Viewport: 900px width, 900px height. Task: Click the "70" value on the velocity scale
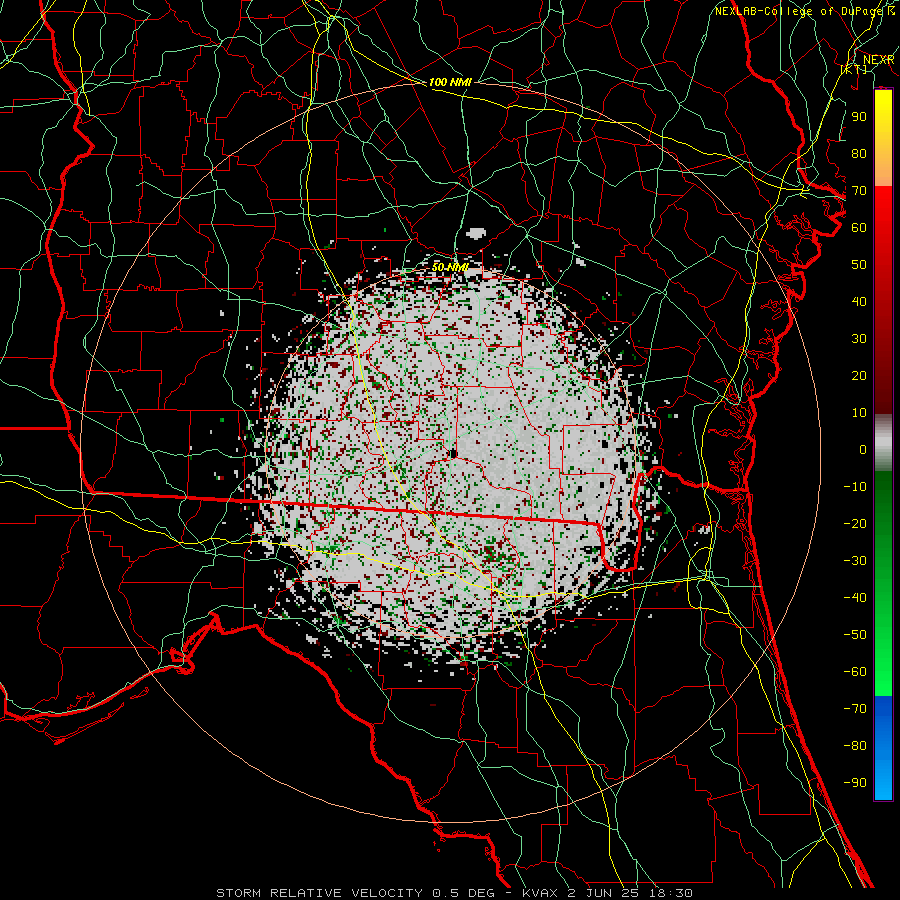tap(859, 191)
